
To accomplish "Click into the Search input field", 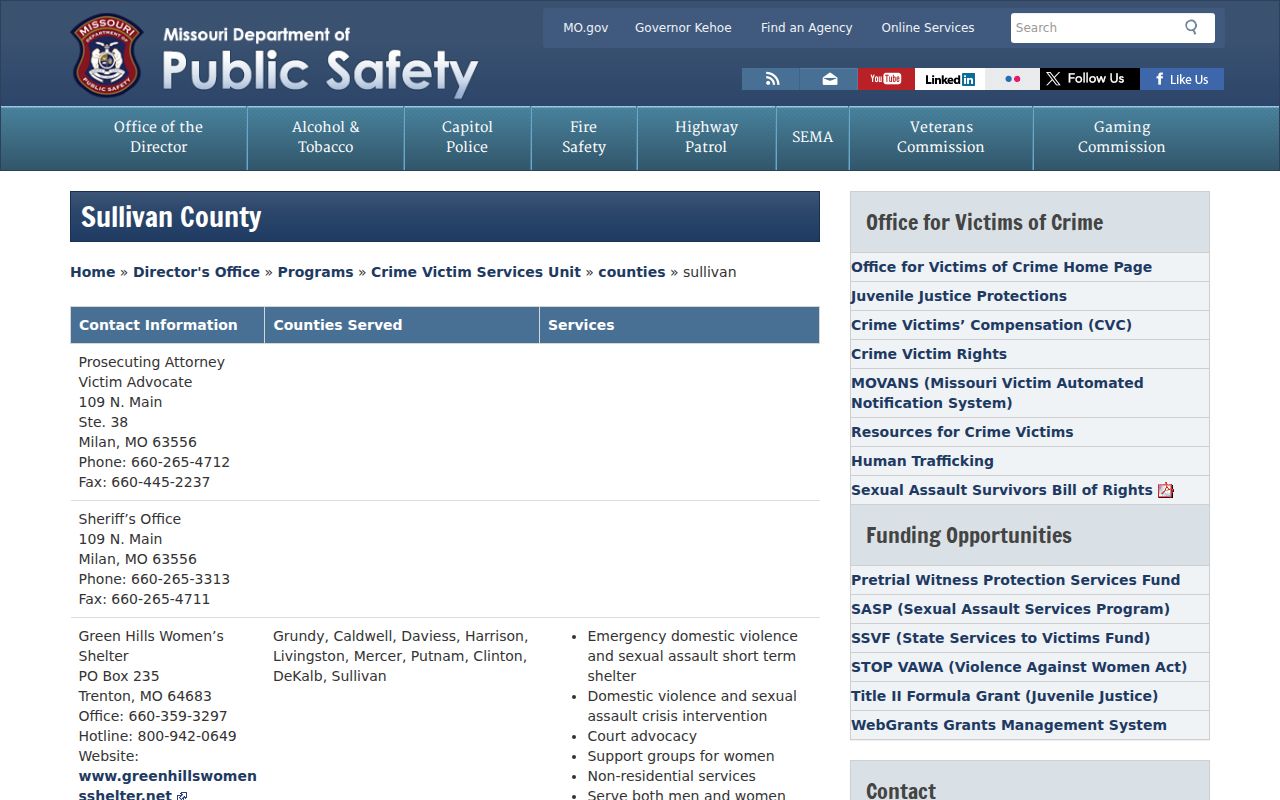I will pyautogui.click(x=1095, y=28).
